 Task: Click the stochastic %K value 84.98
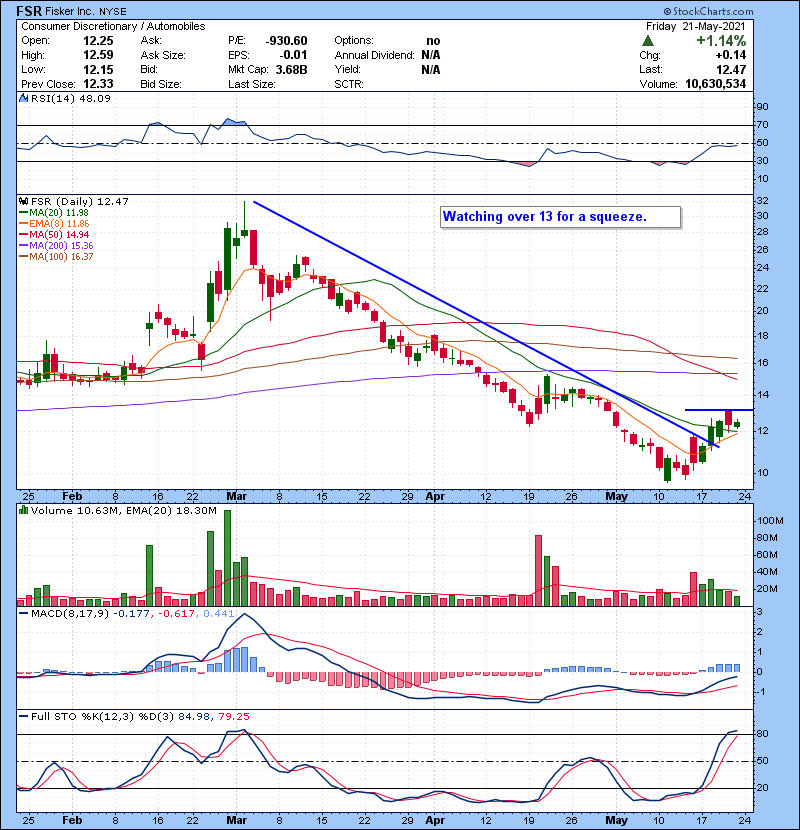point(193,717)
